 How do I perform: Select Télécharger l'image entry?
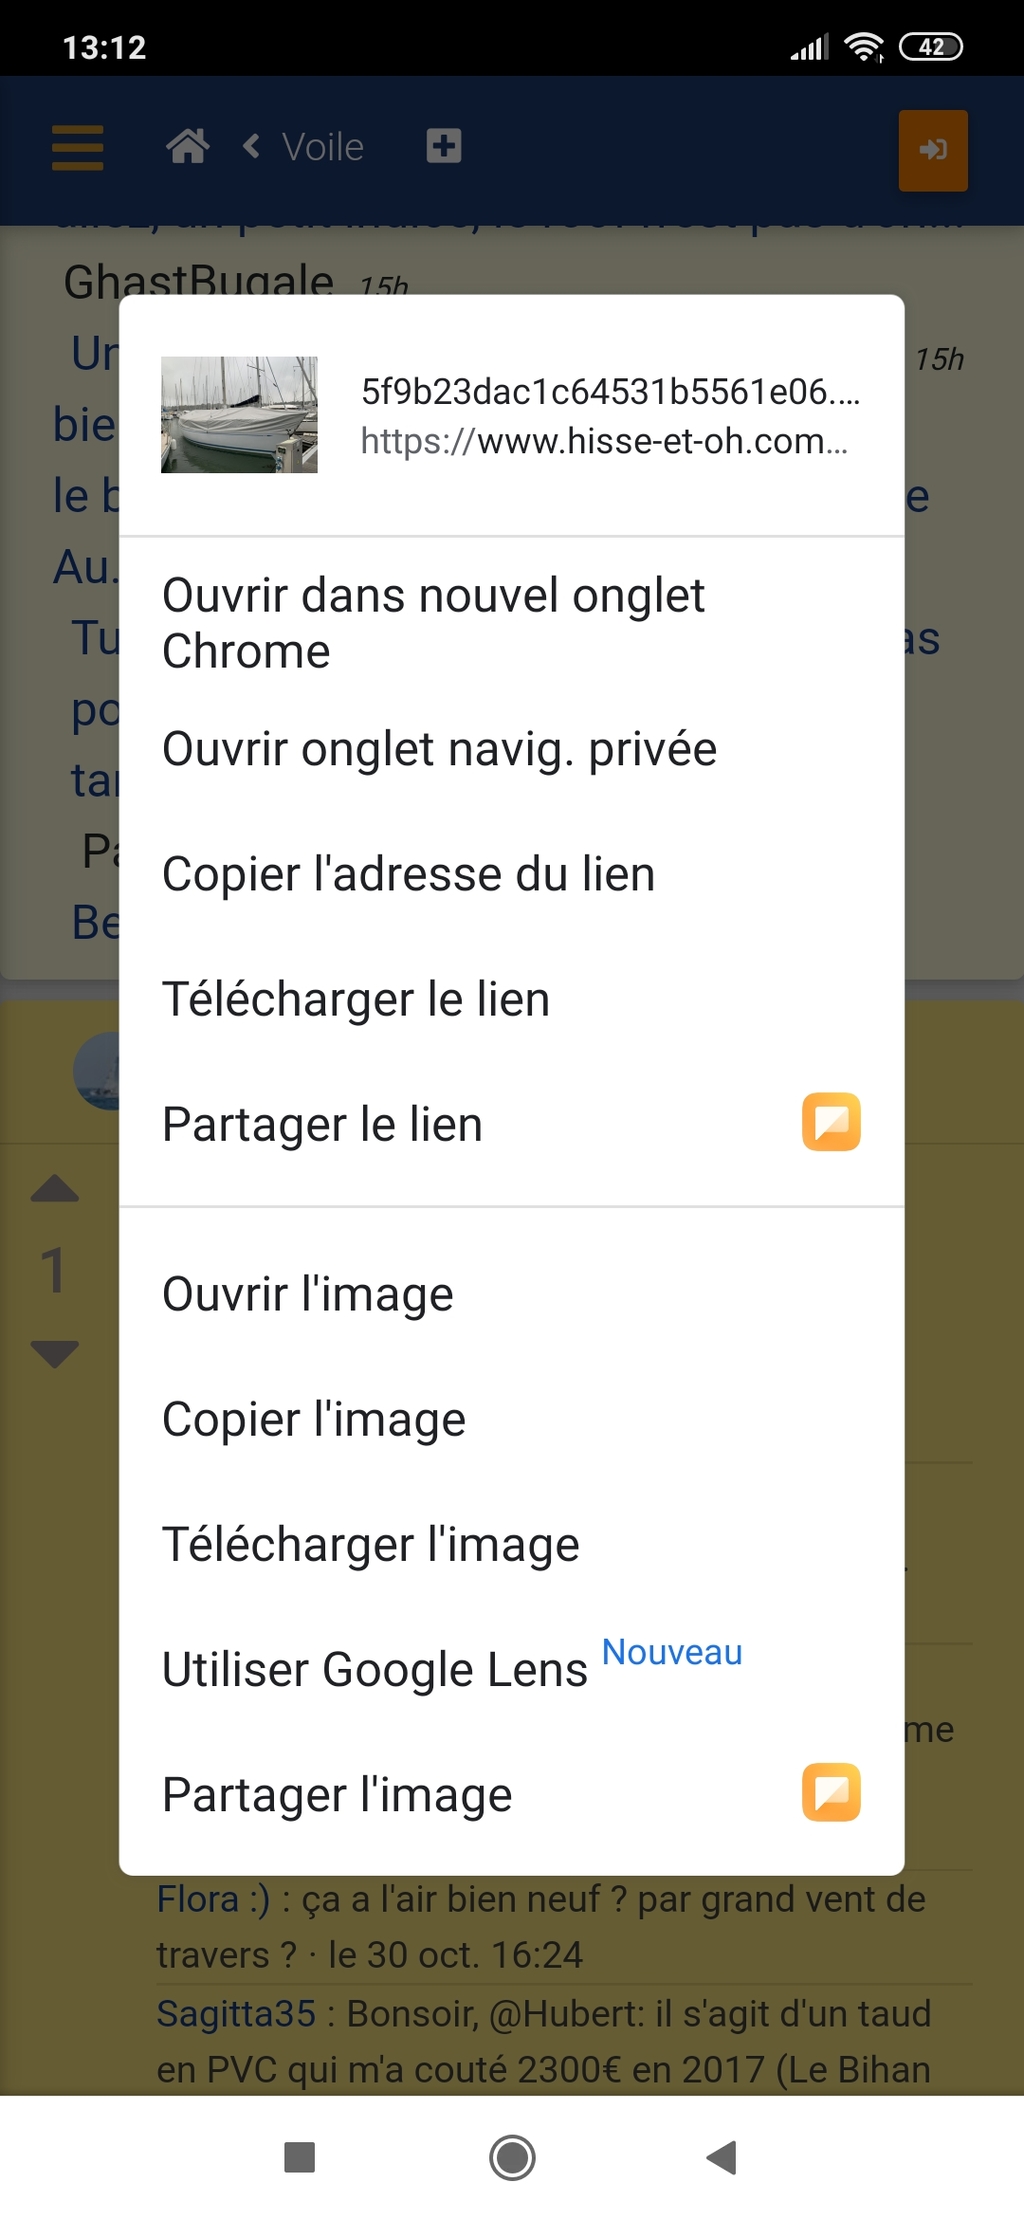pyautogui.click(x=512, y=1544)
